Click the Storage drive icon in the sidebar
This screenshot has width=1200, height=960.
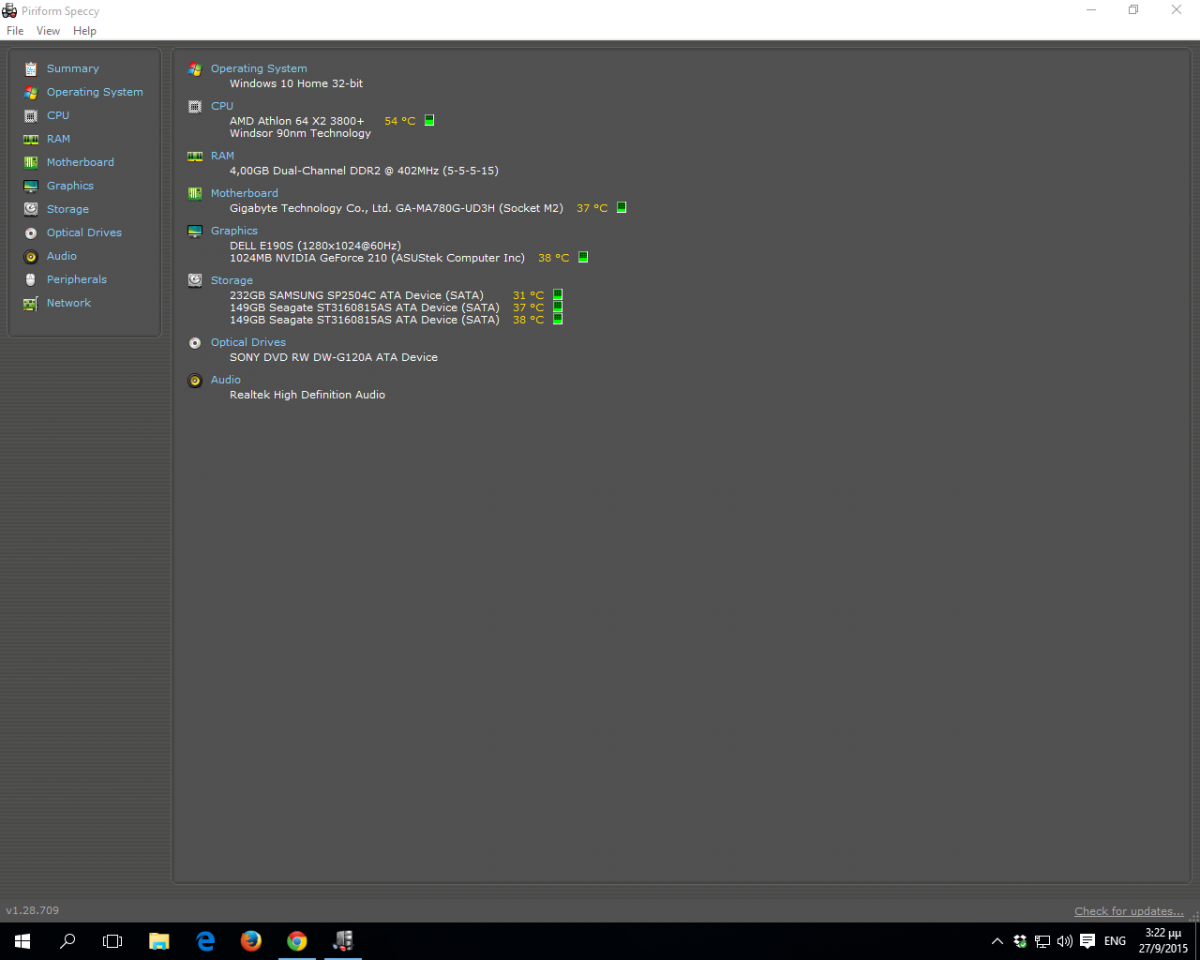point(30,209)
